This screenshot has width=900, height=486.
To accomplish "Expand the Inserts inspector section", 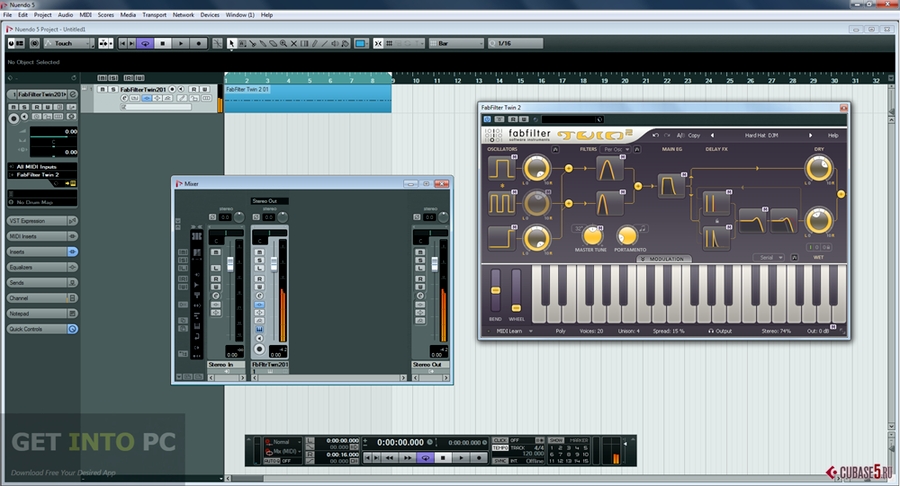I will pyautogui.click(x=42, y=252).
